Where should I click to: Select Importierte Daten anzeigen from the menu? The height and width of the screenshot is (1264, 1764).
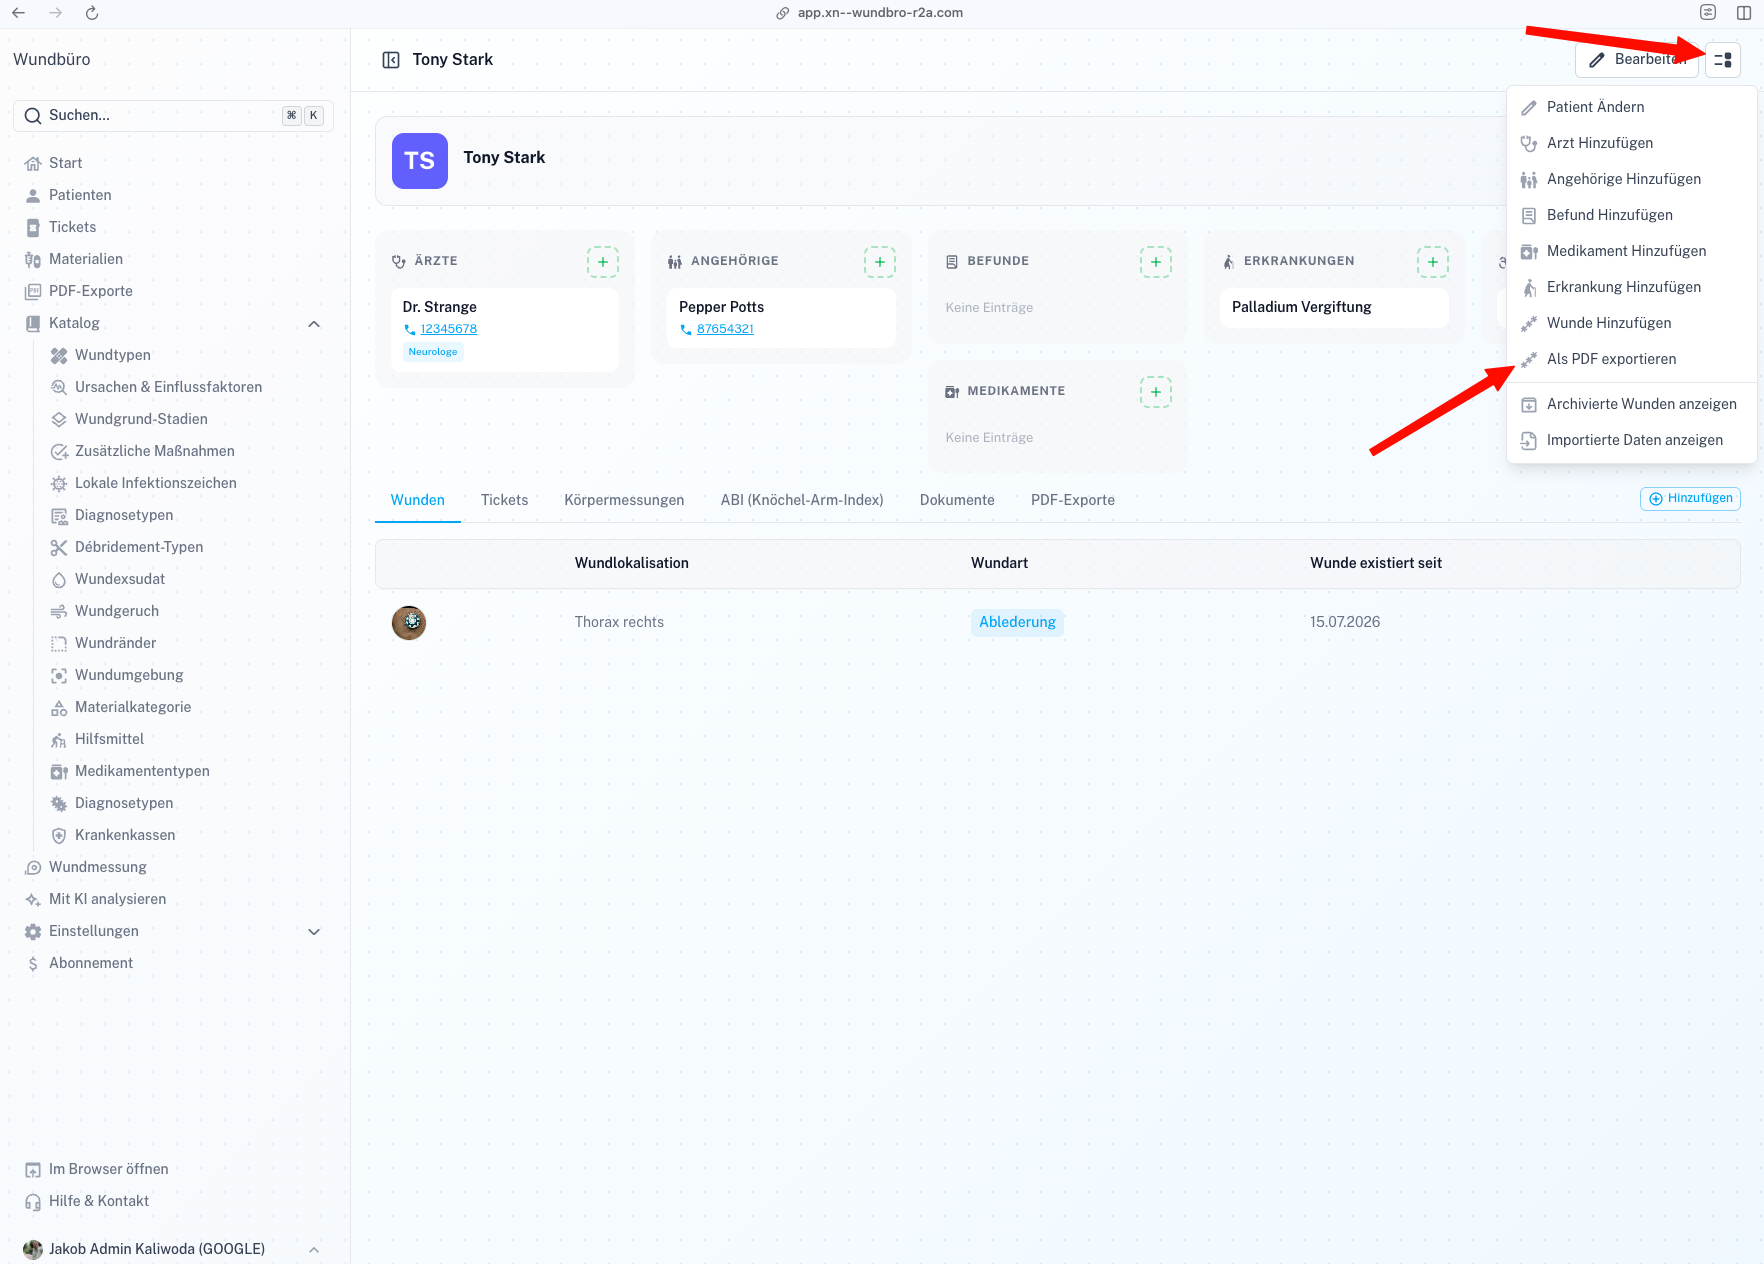(1631, 440)
